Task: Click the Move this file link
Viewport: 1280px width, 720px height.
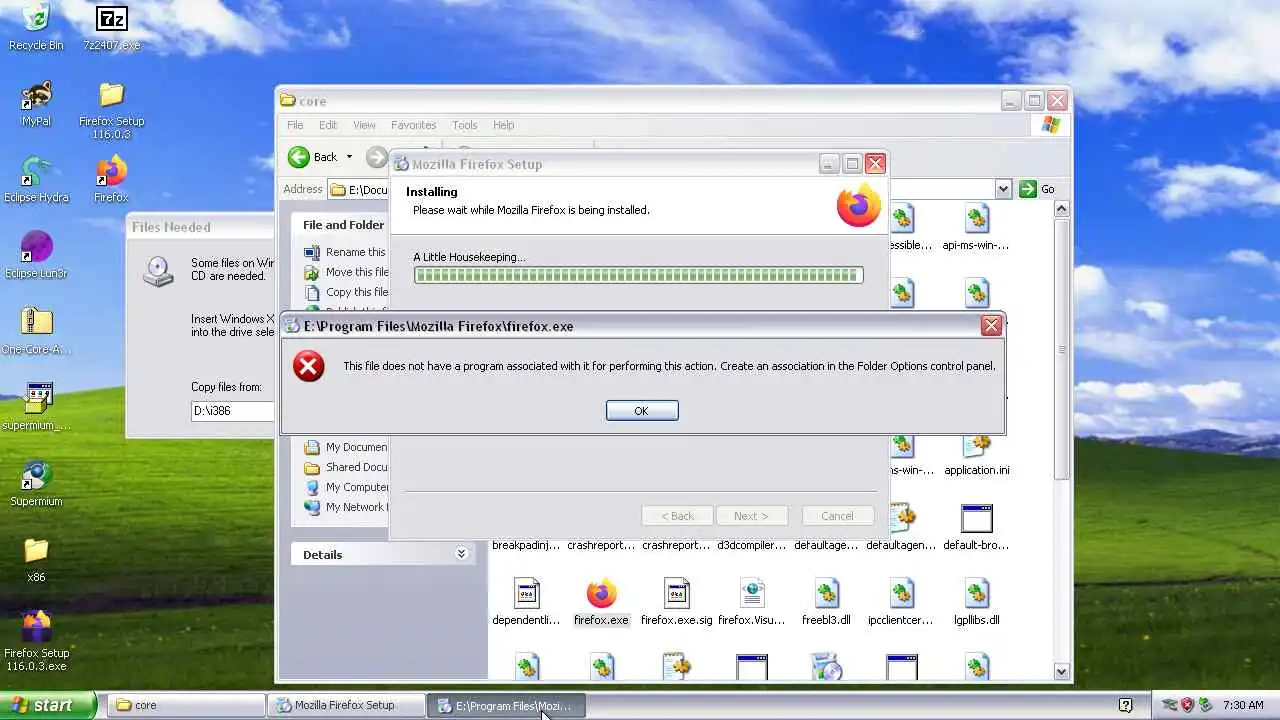Action: [x=346, y=272]
